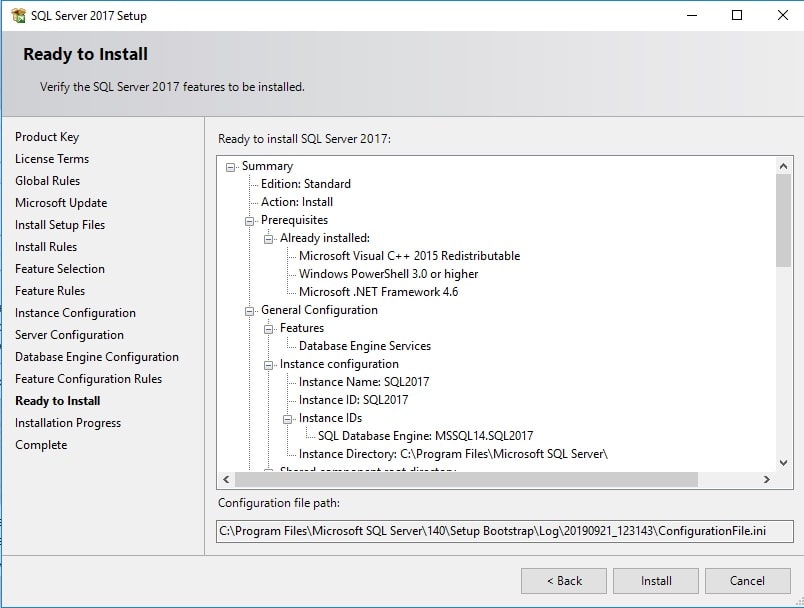Collapse the Prerequisites tree node
This screenshot has height=608, width=804.
pos(250,221)
